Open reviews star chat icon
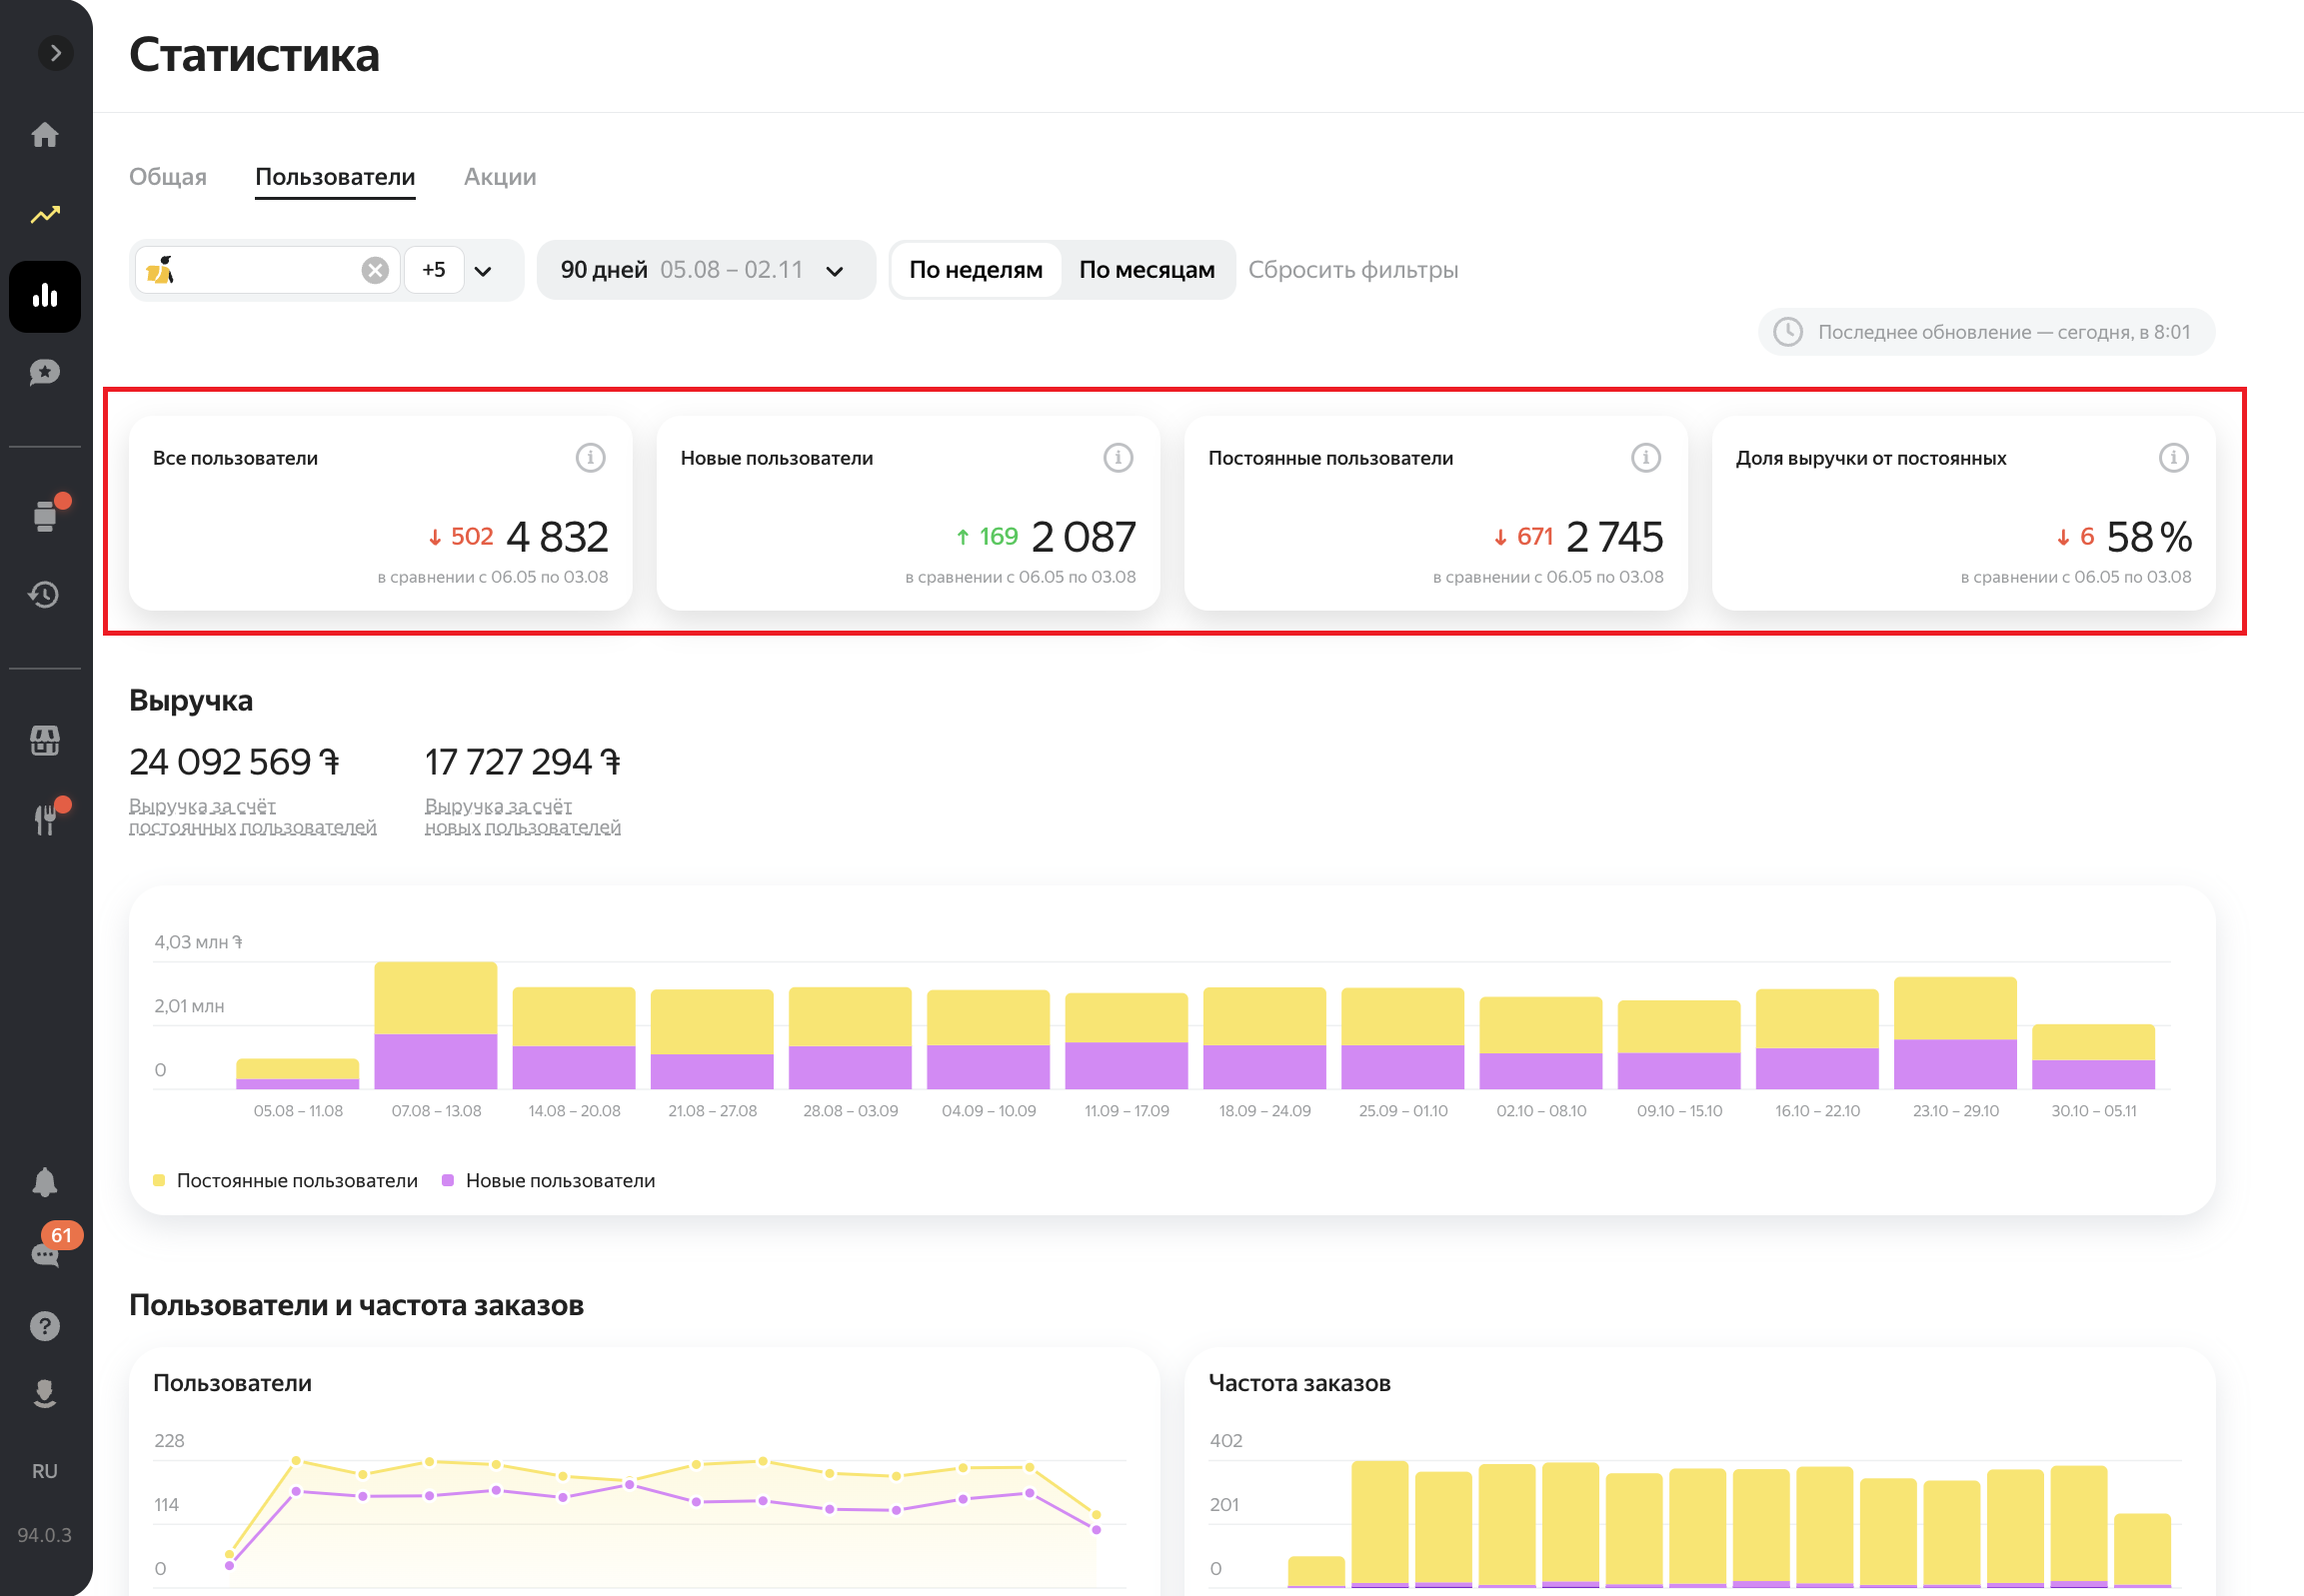This screenshot has width=2304, height=1596. point(45,373)
